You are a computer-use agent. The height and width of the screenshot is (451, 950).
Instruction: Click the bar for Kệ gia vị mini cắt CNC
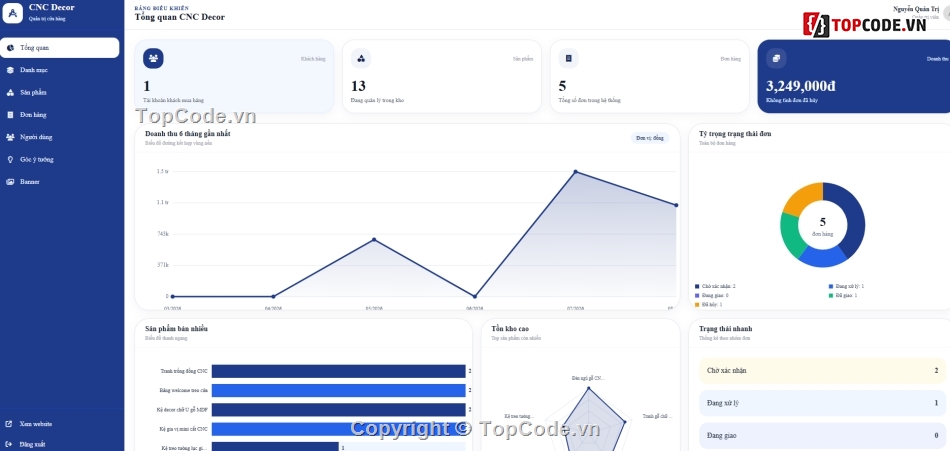click(338, 429)
